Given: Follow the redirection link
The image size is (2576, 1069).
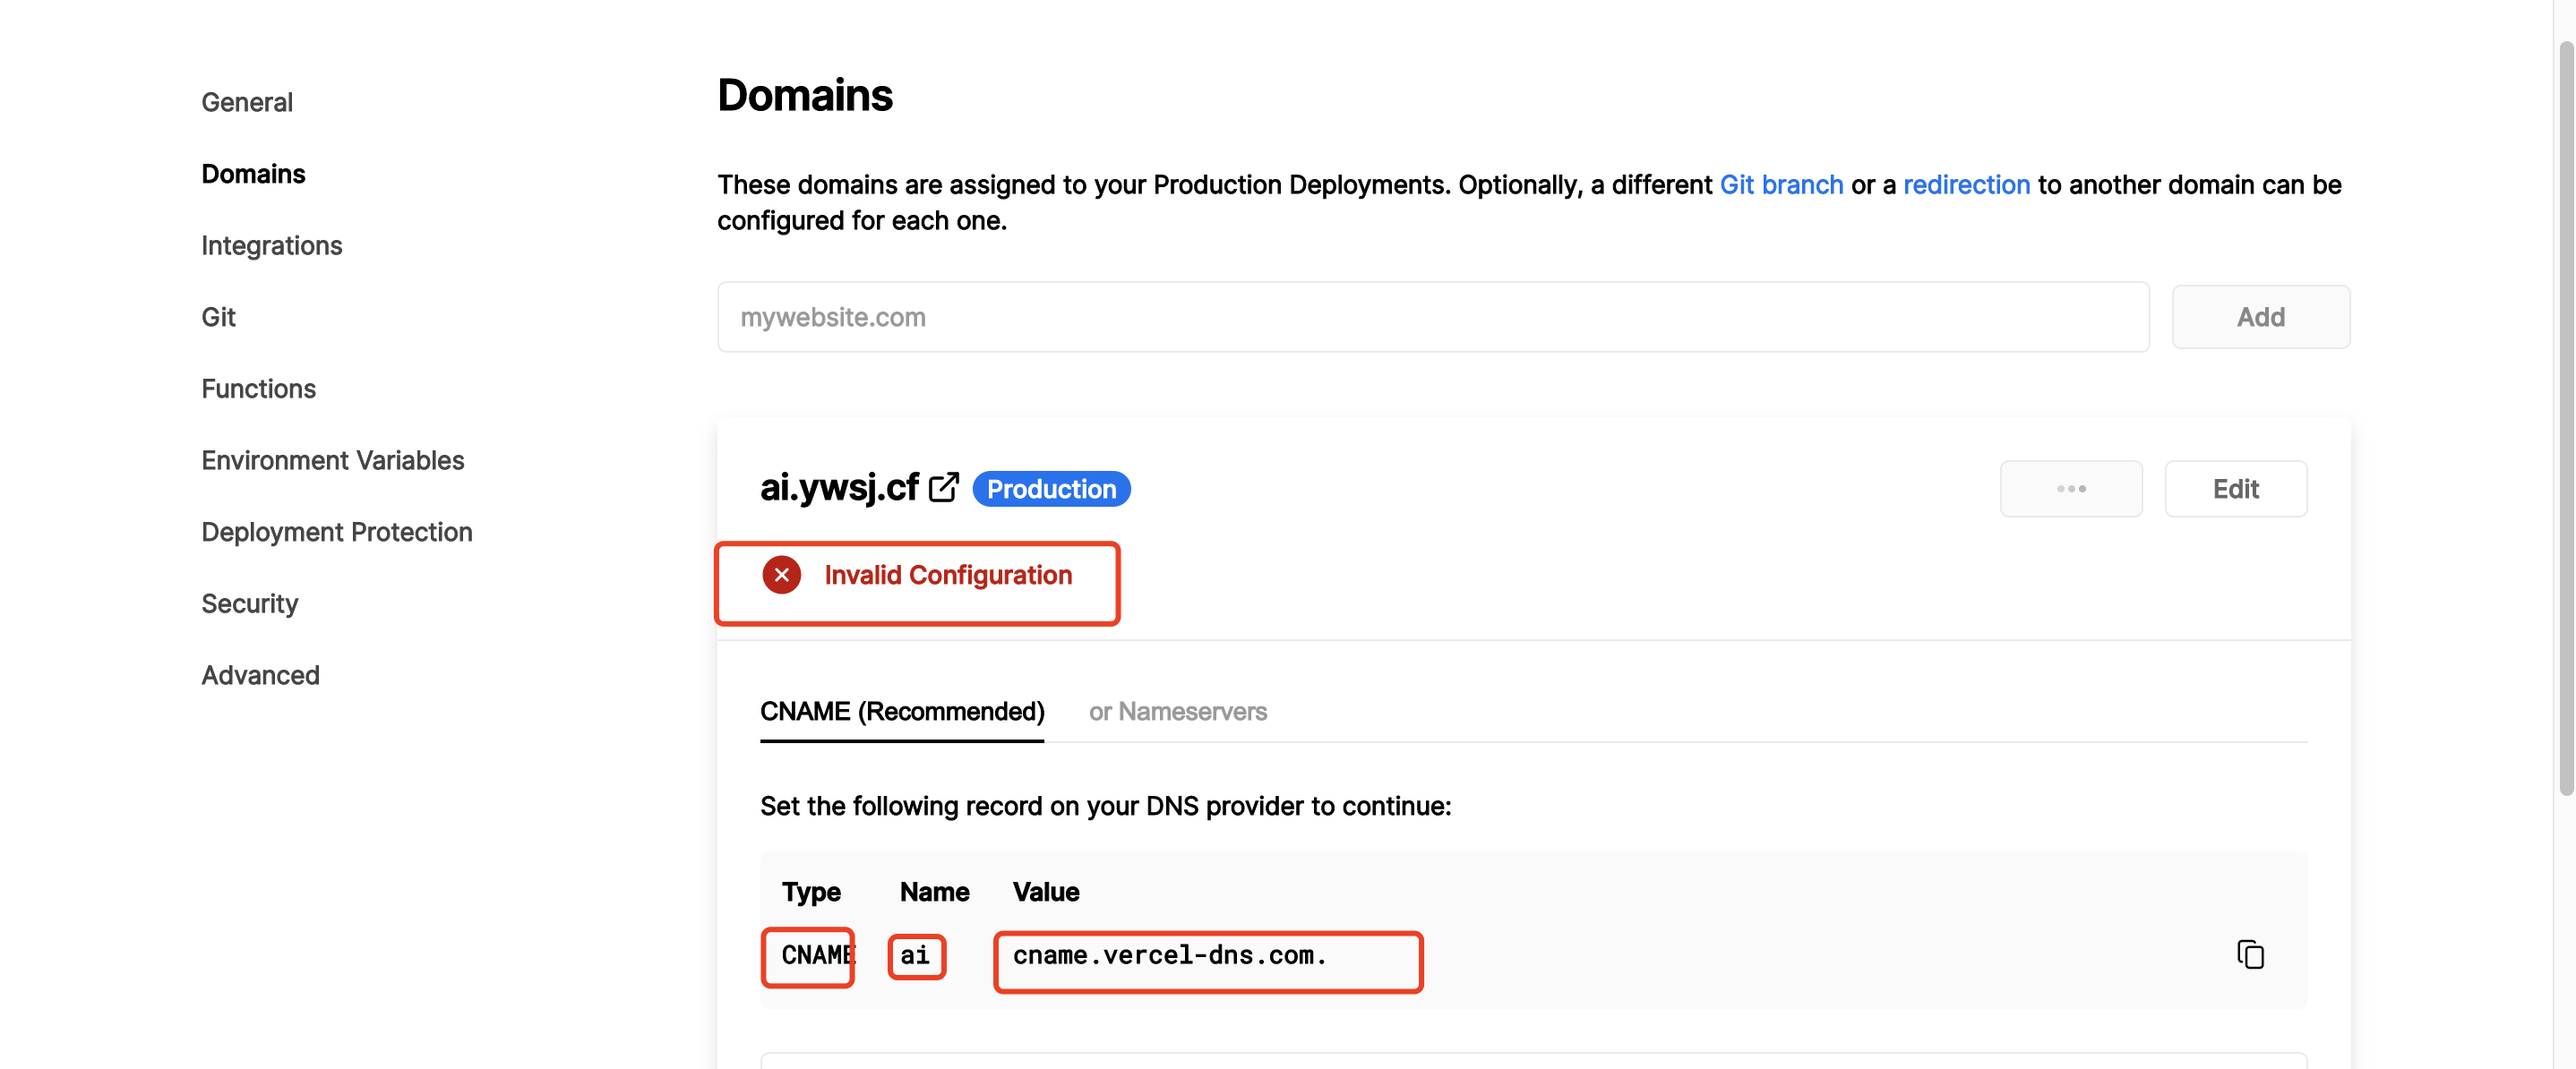Looking at the screenshot, I should pos(1965,185).
